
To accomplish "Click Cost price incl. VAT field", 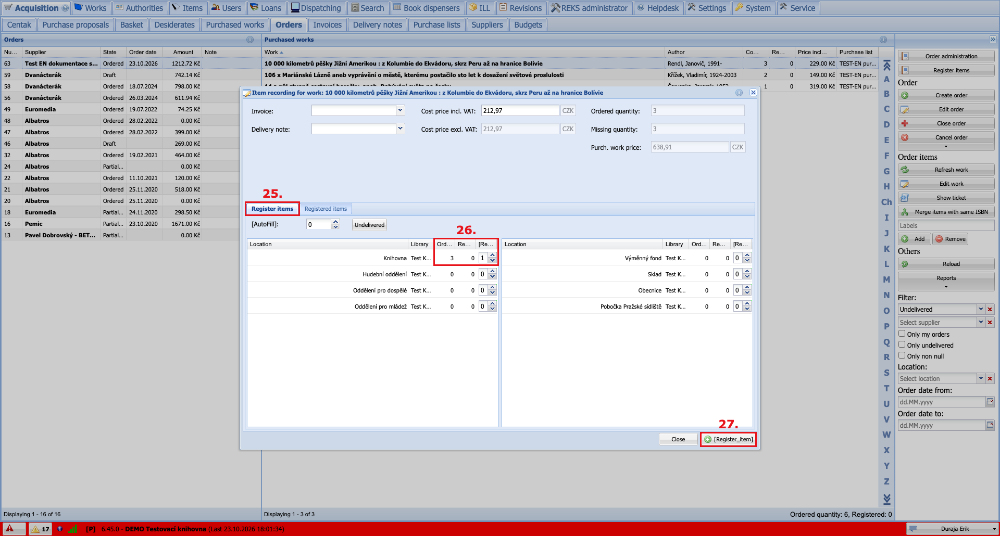I will pos(520,110).
